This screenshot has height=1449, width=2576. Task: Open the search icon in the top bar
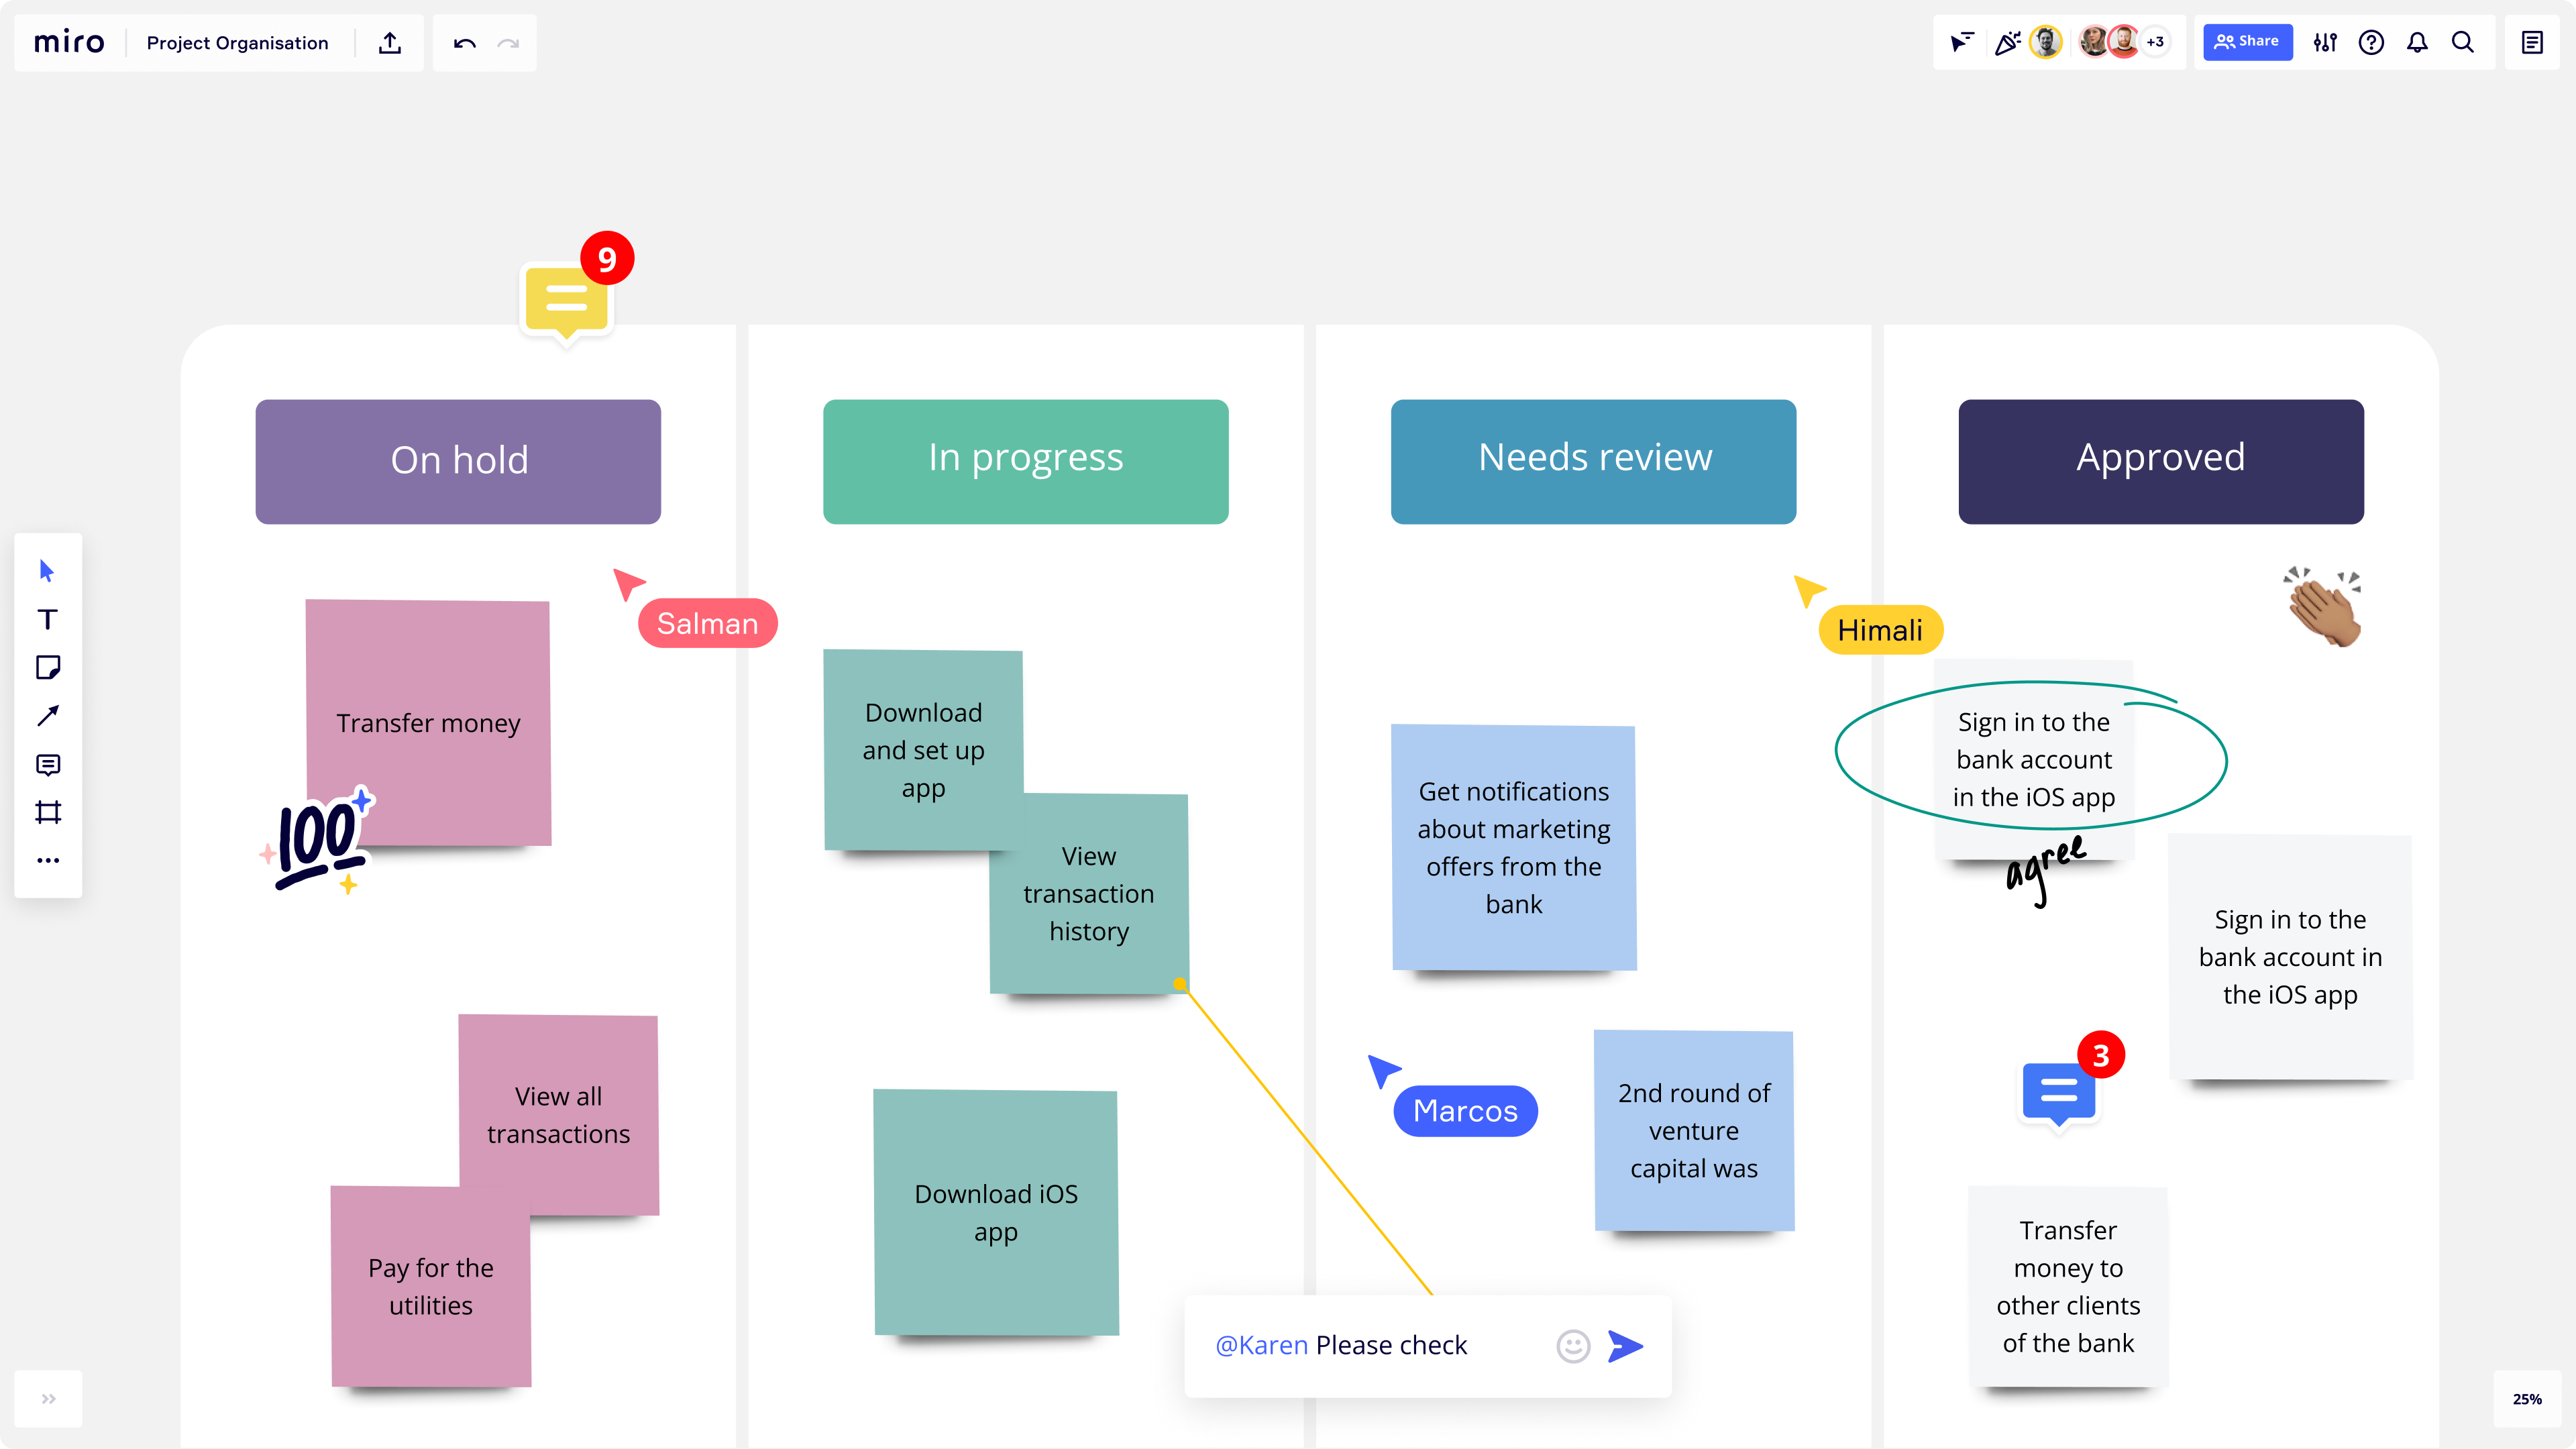2463,43
